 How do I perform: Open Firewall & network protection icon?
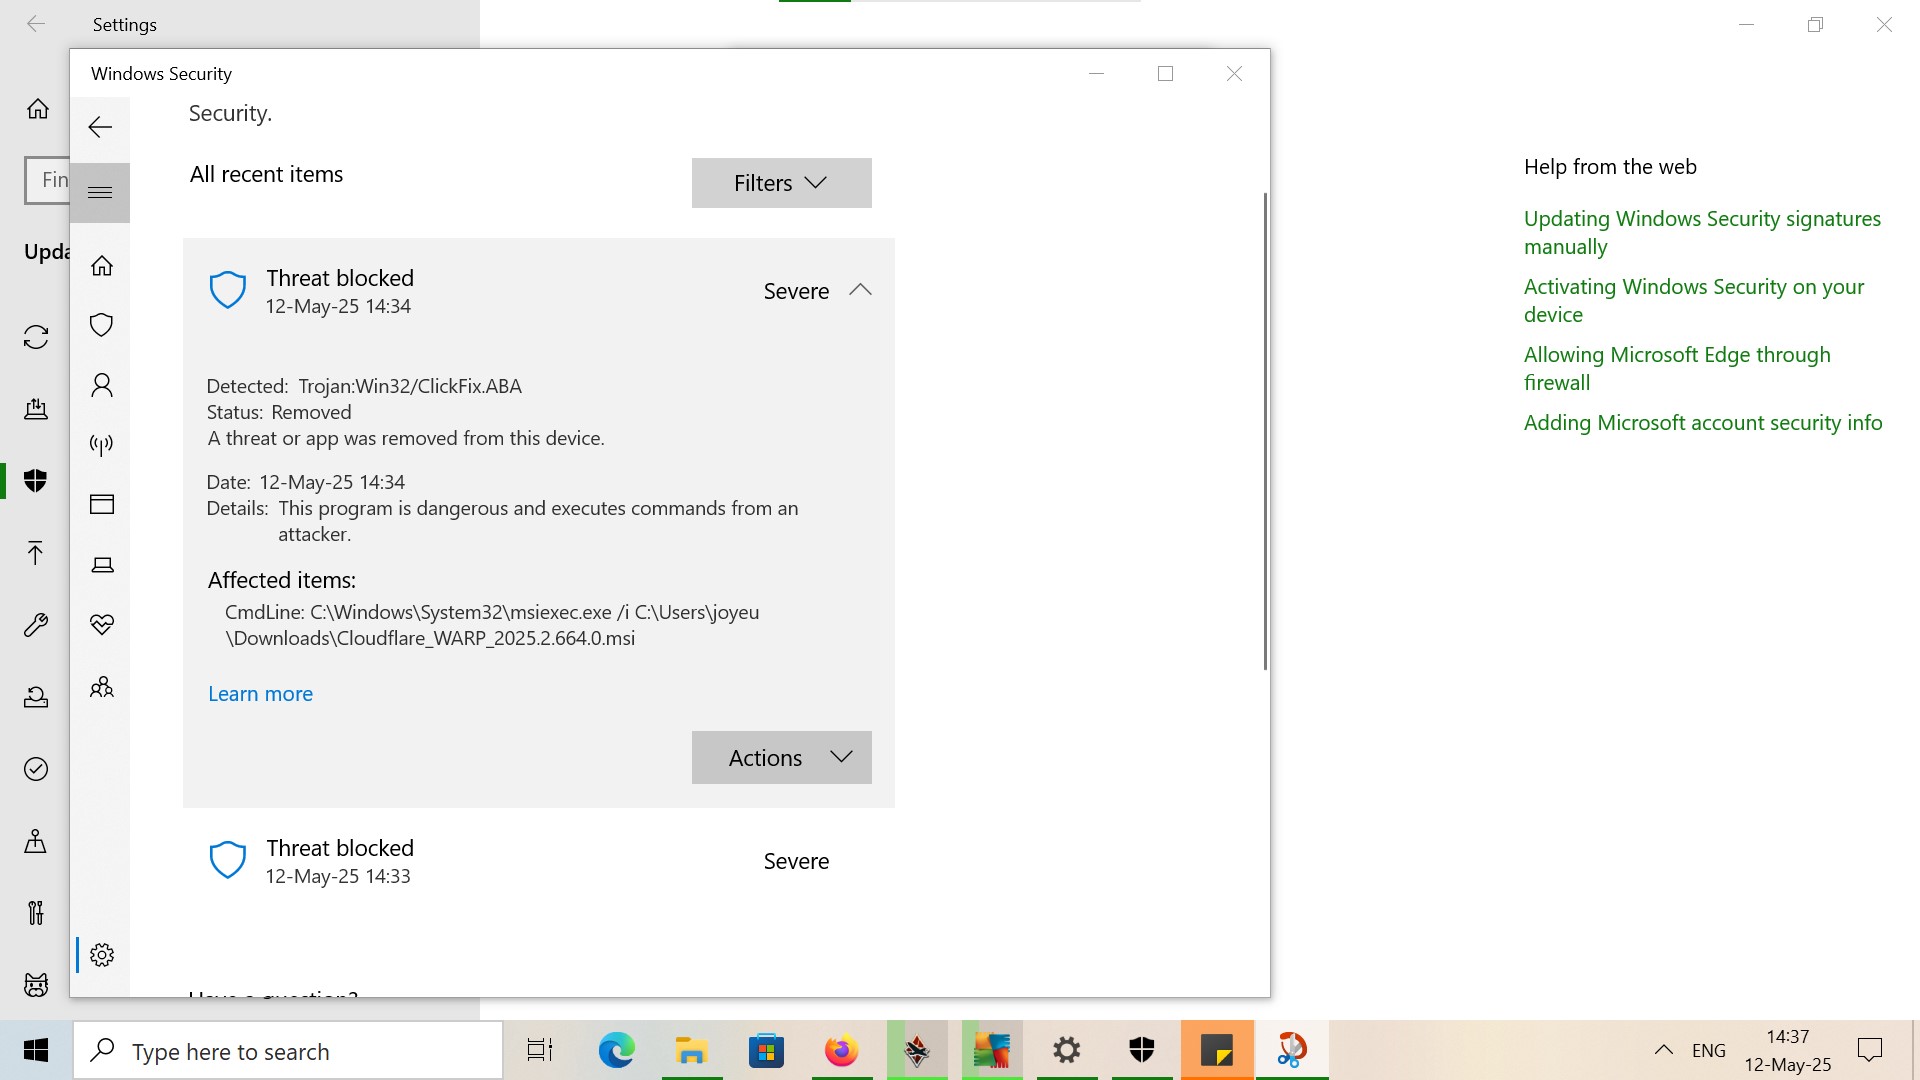[101, 444]
